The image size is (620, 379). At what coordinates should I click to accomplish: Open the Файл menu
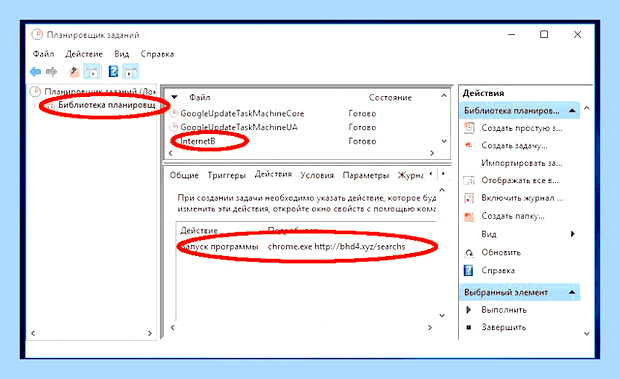tap(43, 54)
